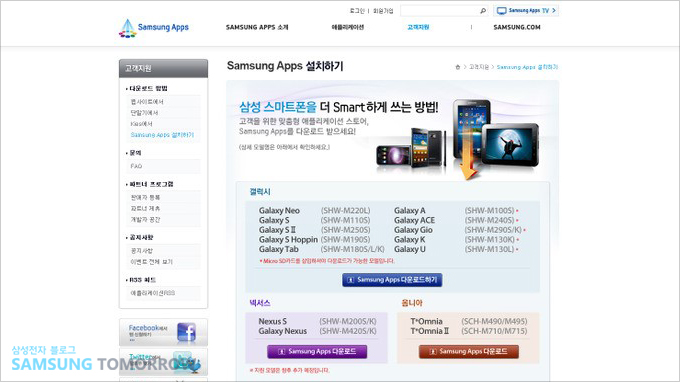
Task: Open the 고객지원 top menu item
Action: coord(418,27)
